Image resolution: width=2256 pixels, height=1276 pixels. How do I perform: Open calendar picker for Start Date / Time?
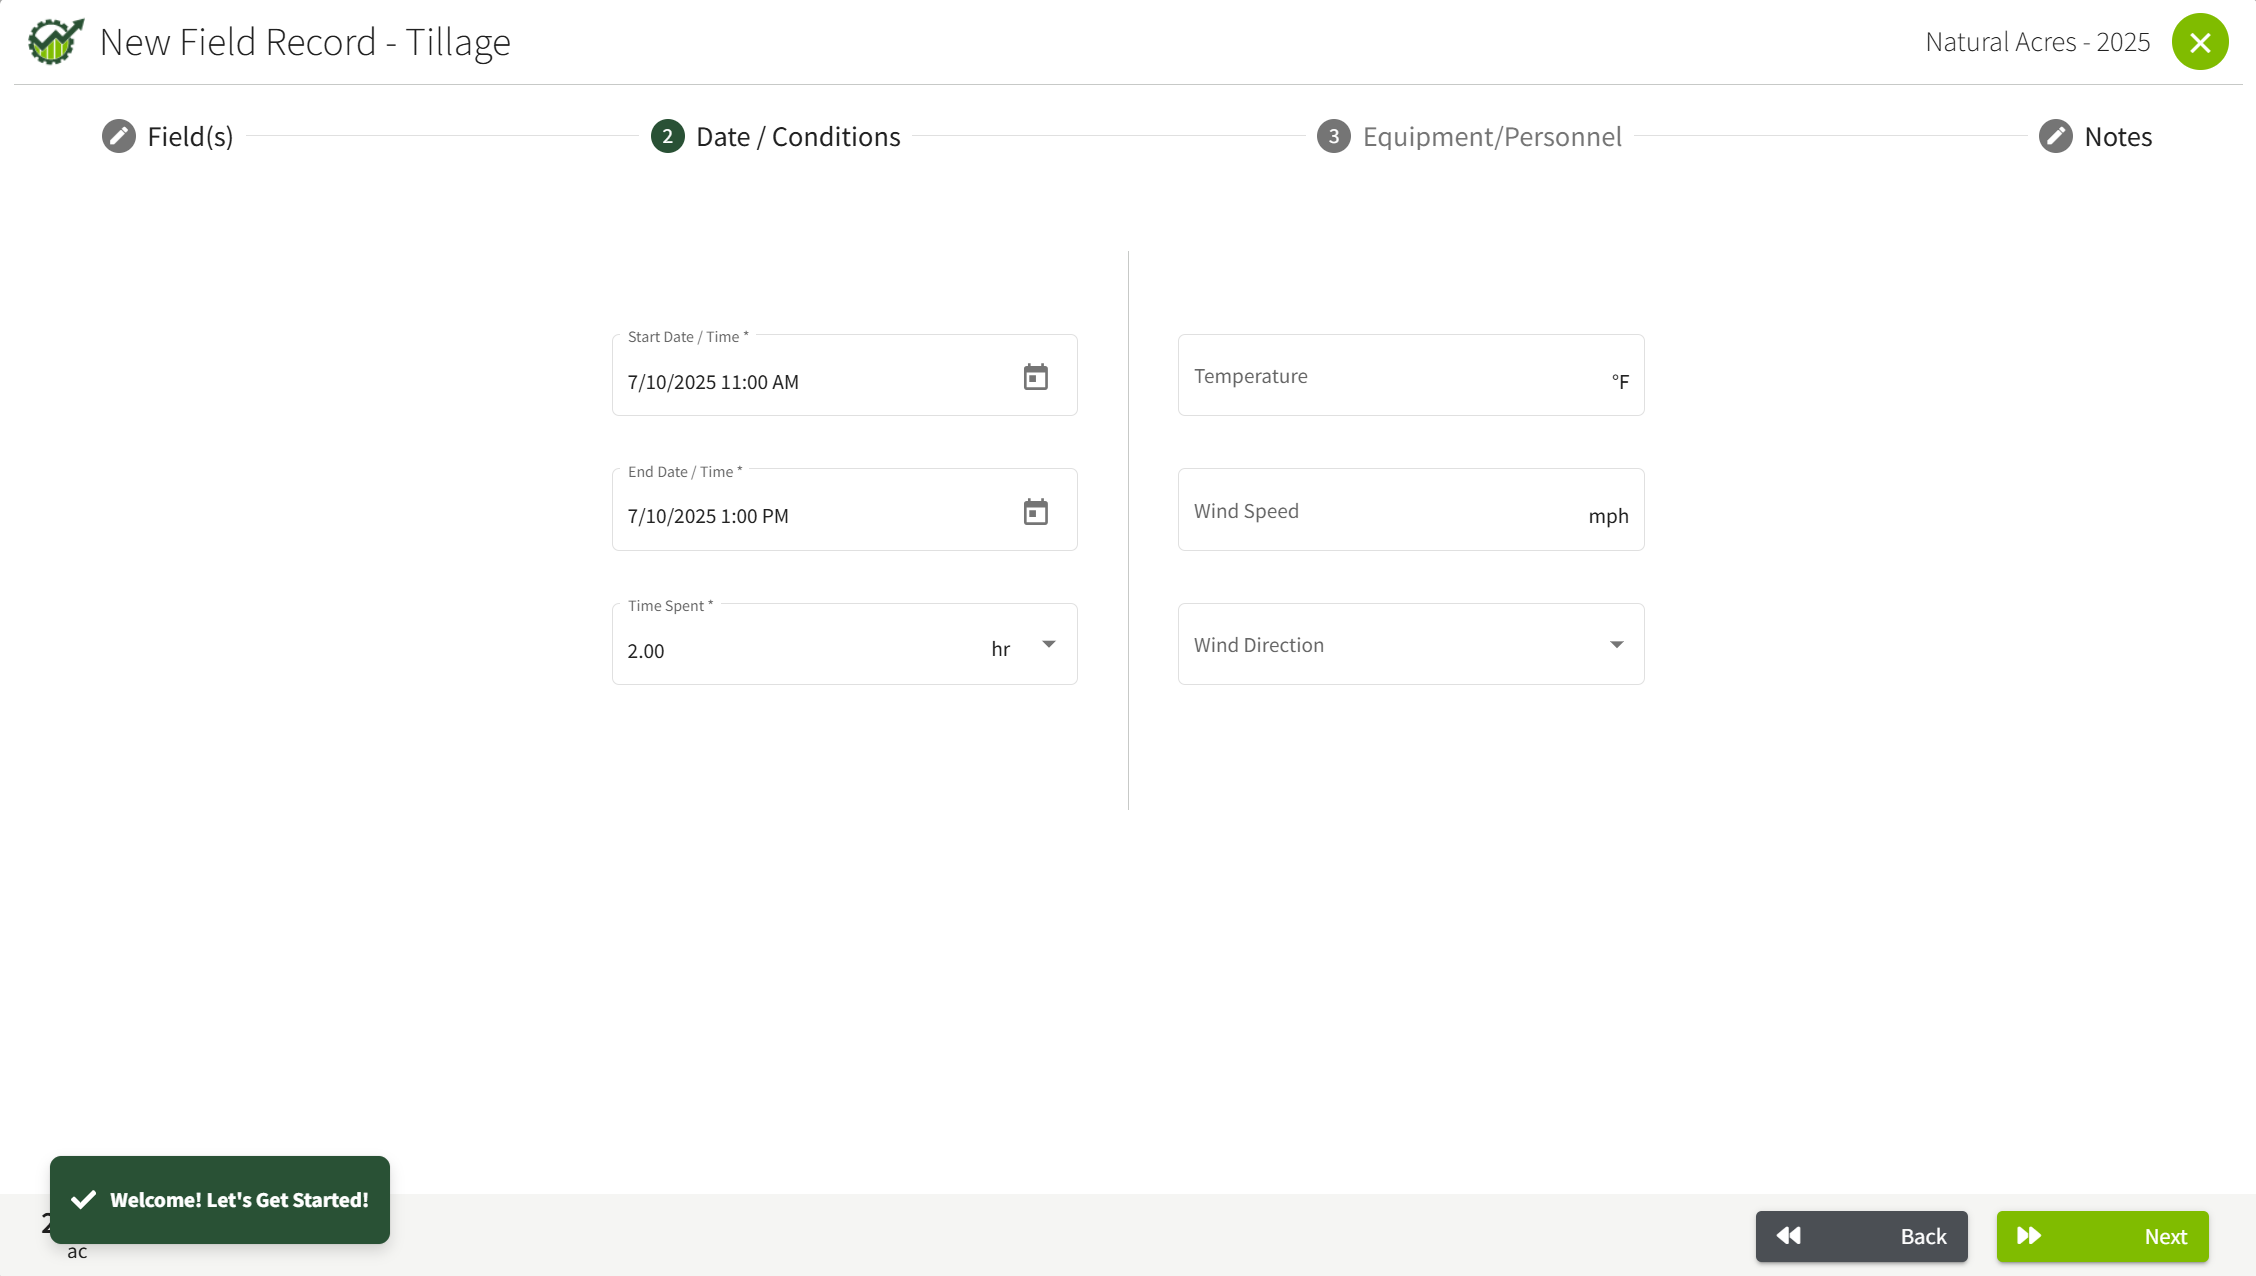(1036, 377)
